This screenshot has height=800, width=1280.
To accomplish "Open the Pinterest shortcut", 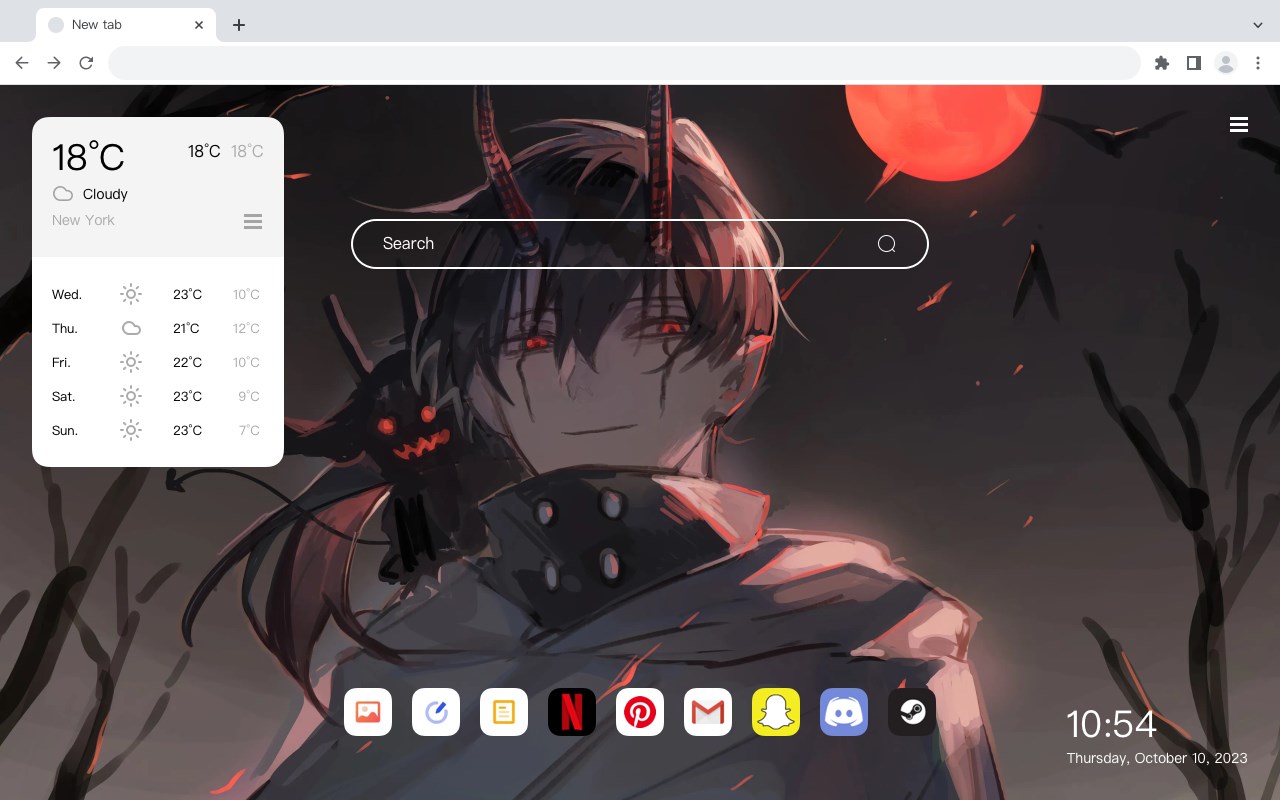I will [x=640, y=712].
